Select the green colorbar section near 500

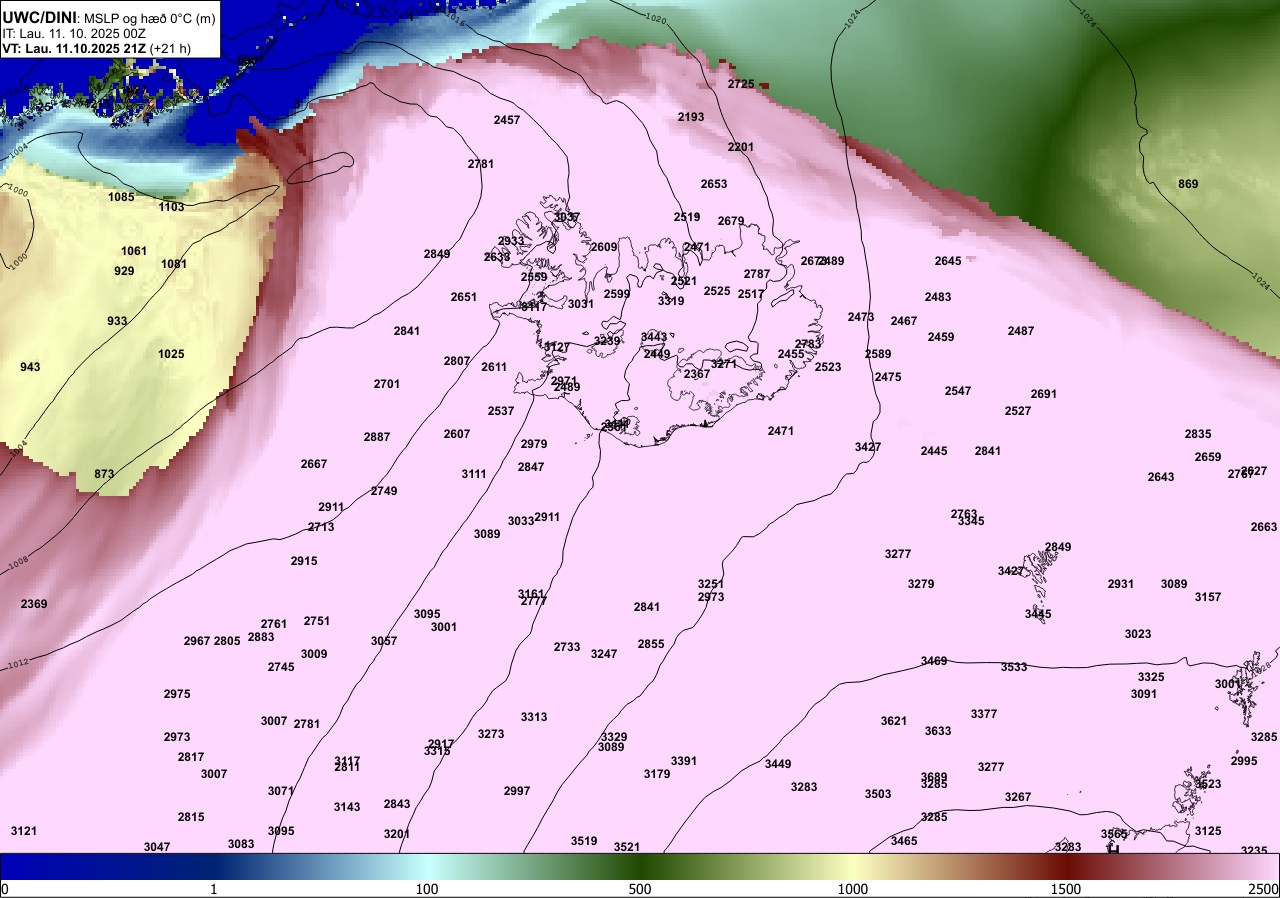(x=640, y=866)
